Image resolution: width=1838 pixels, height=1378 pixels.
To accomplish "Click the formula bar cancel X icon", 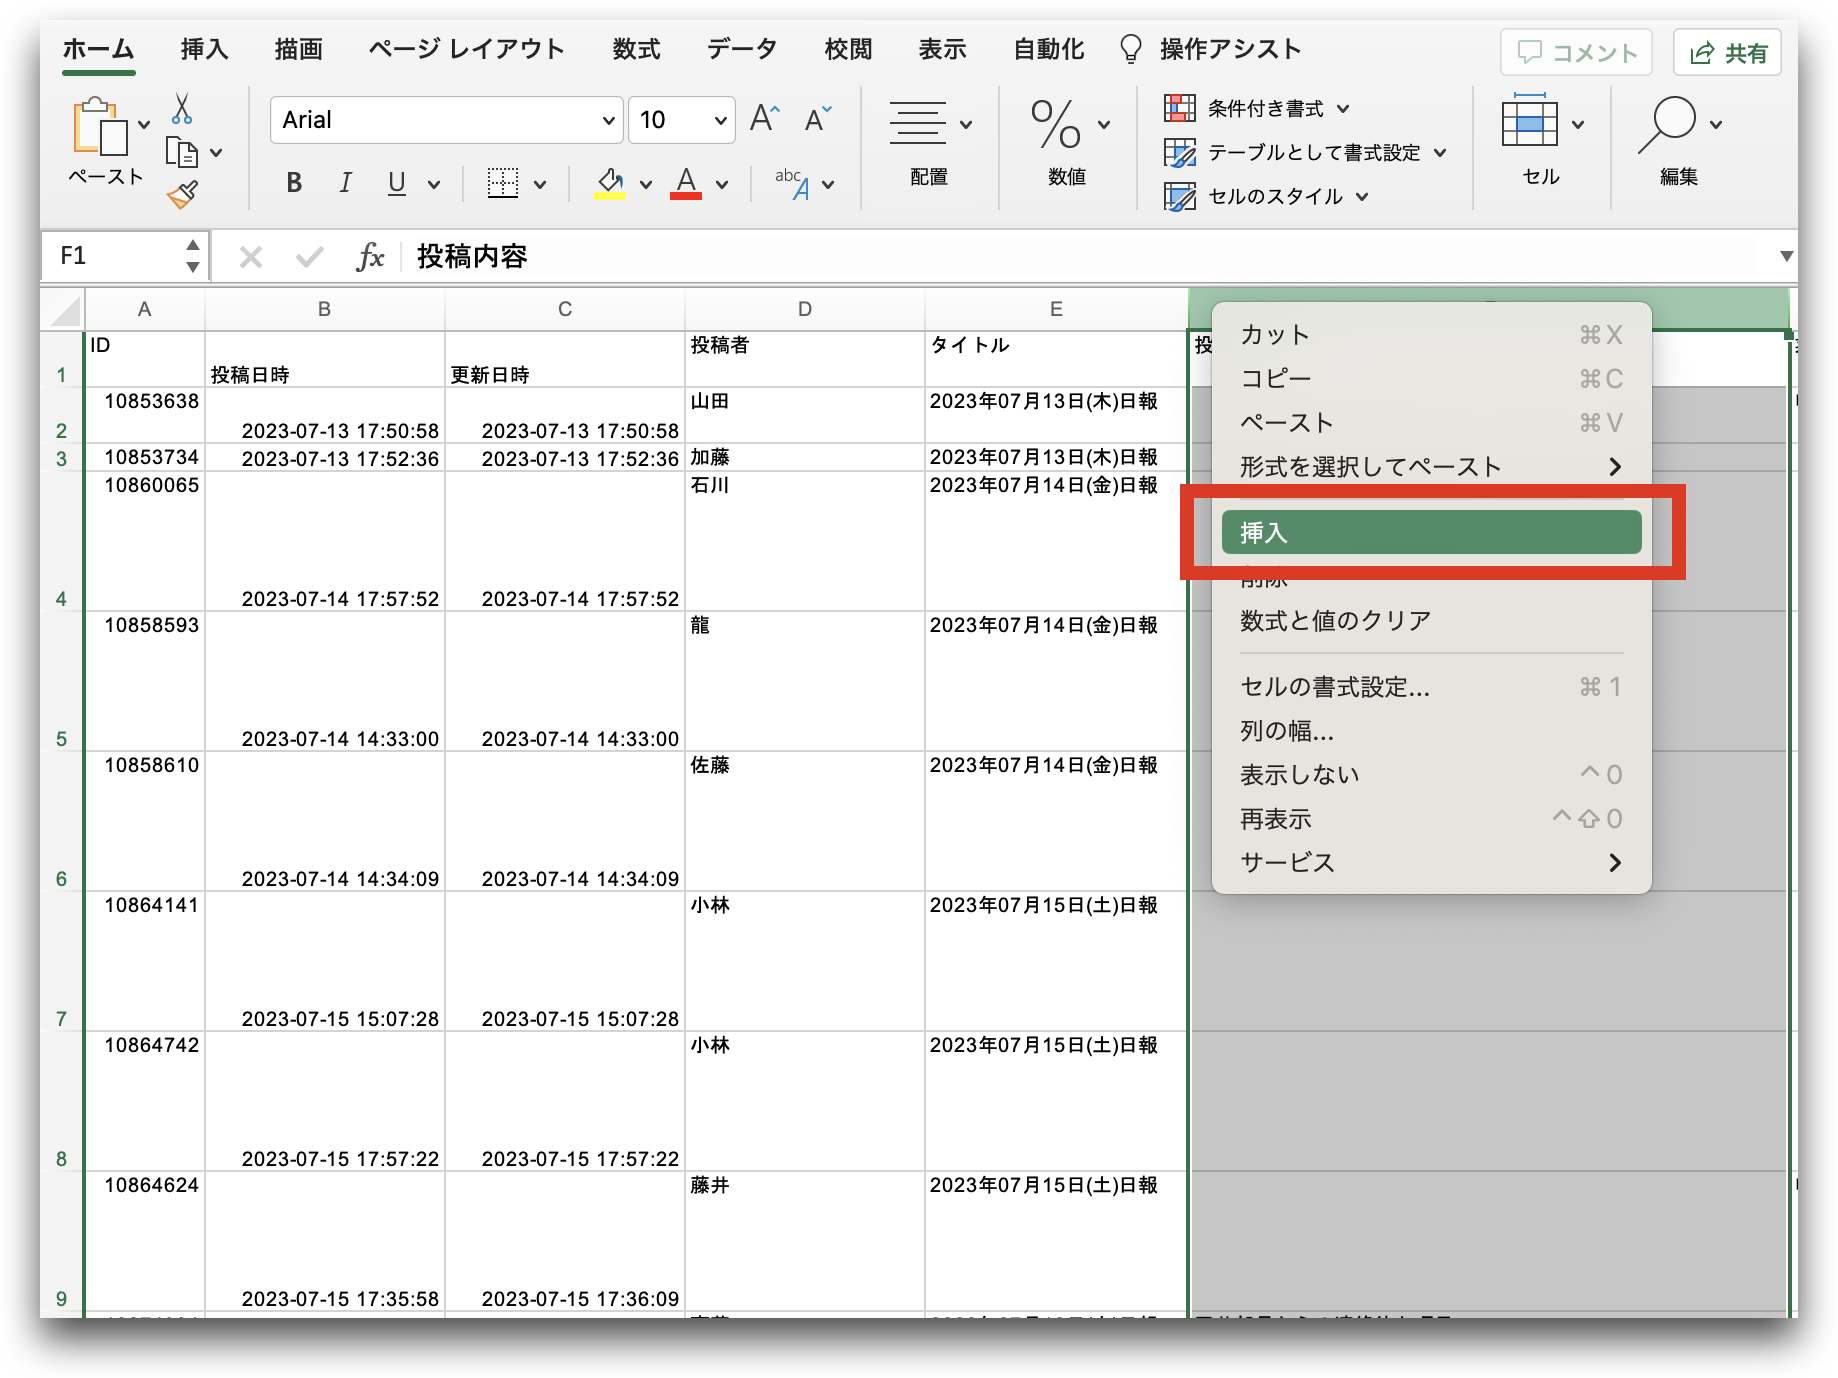I will point(251,257).
